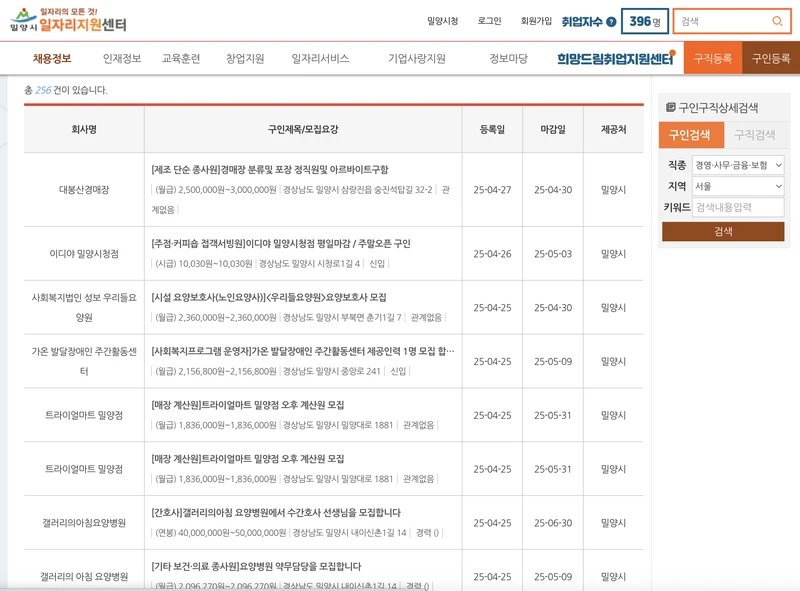This screenshot has height=591, width=800.
Task: Click the 등록일 column header
Action: tap(492, 130)
